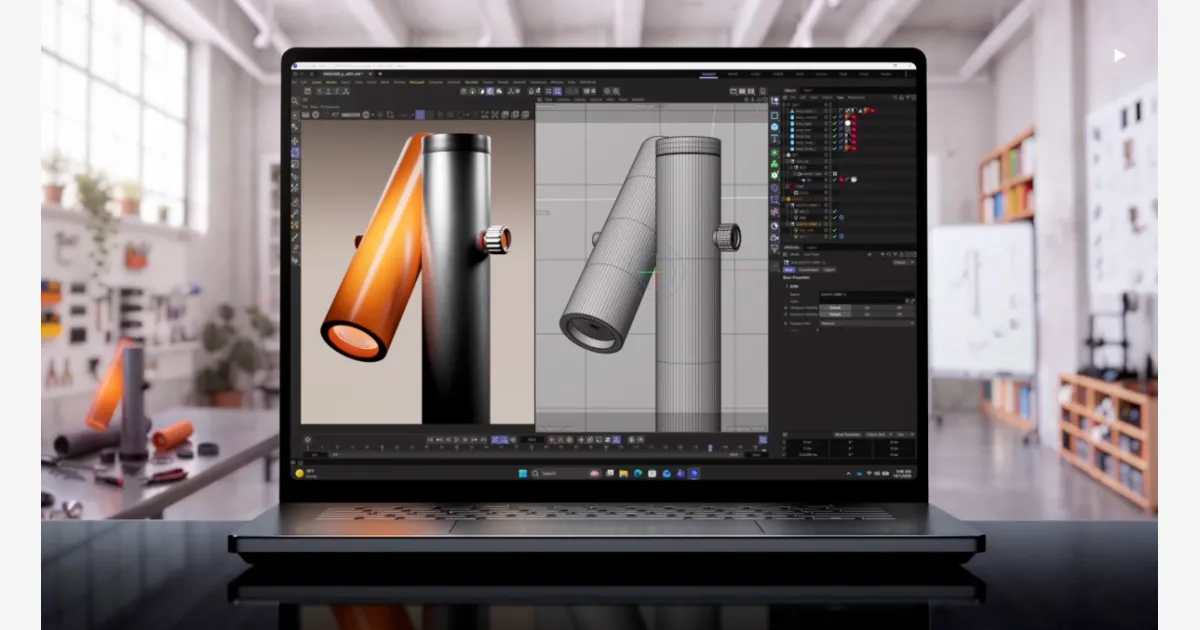This screenshot has height=630, width=1200.
Task: Click the active Cinema 4D taskbar icon
Action: coord(693,473)
